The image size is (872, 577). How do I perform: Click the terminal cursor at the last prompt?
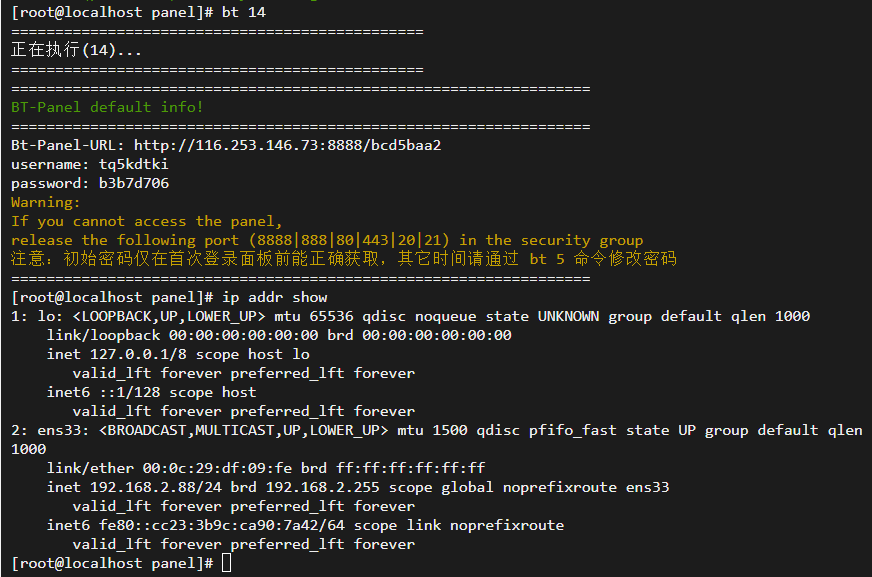point(227,563)
